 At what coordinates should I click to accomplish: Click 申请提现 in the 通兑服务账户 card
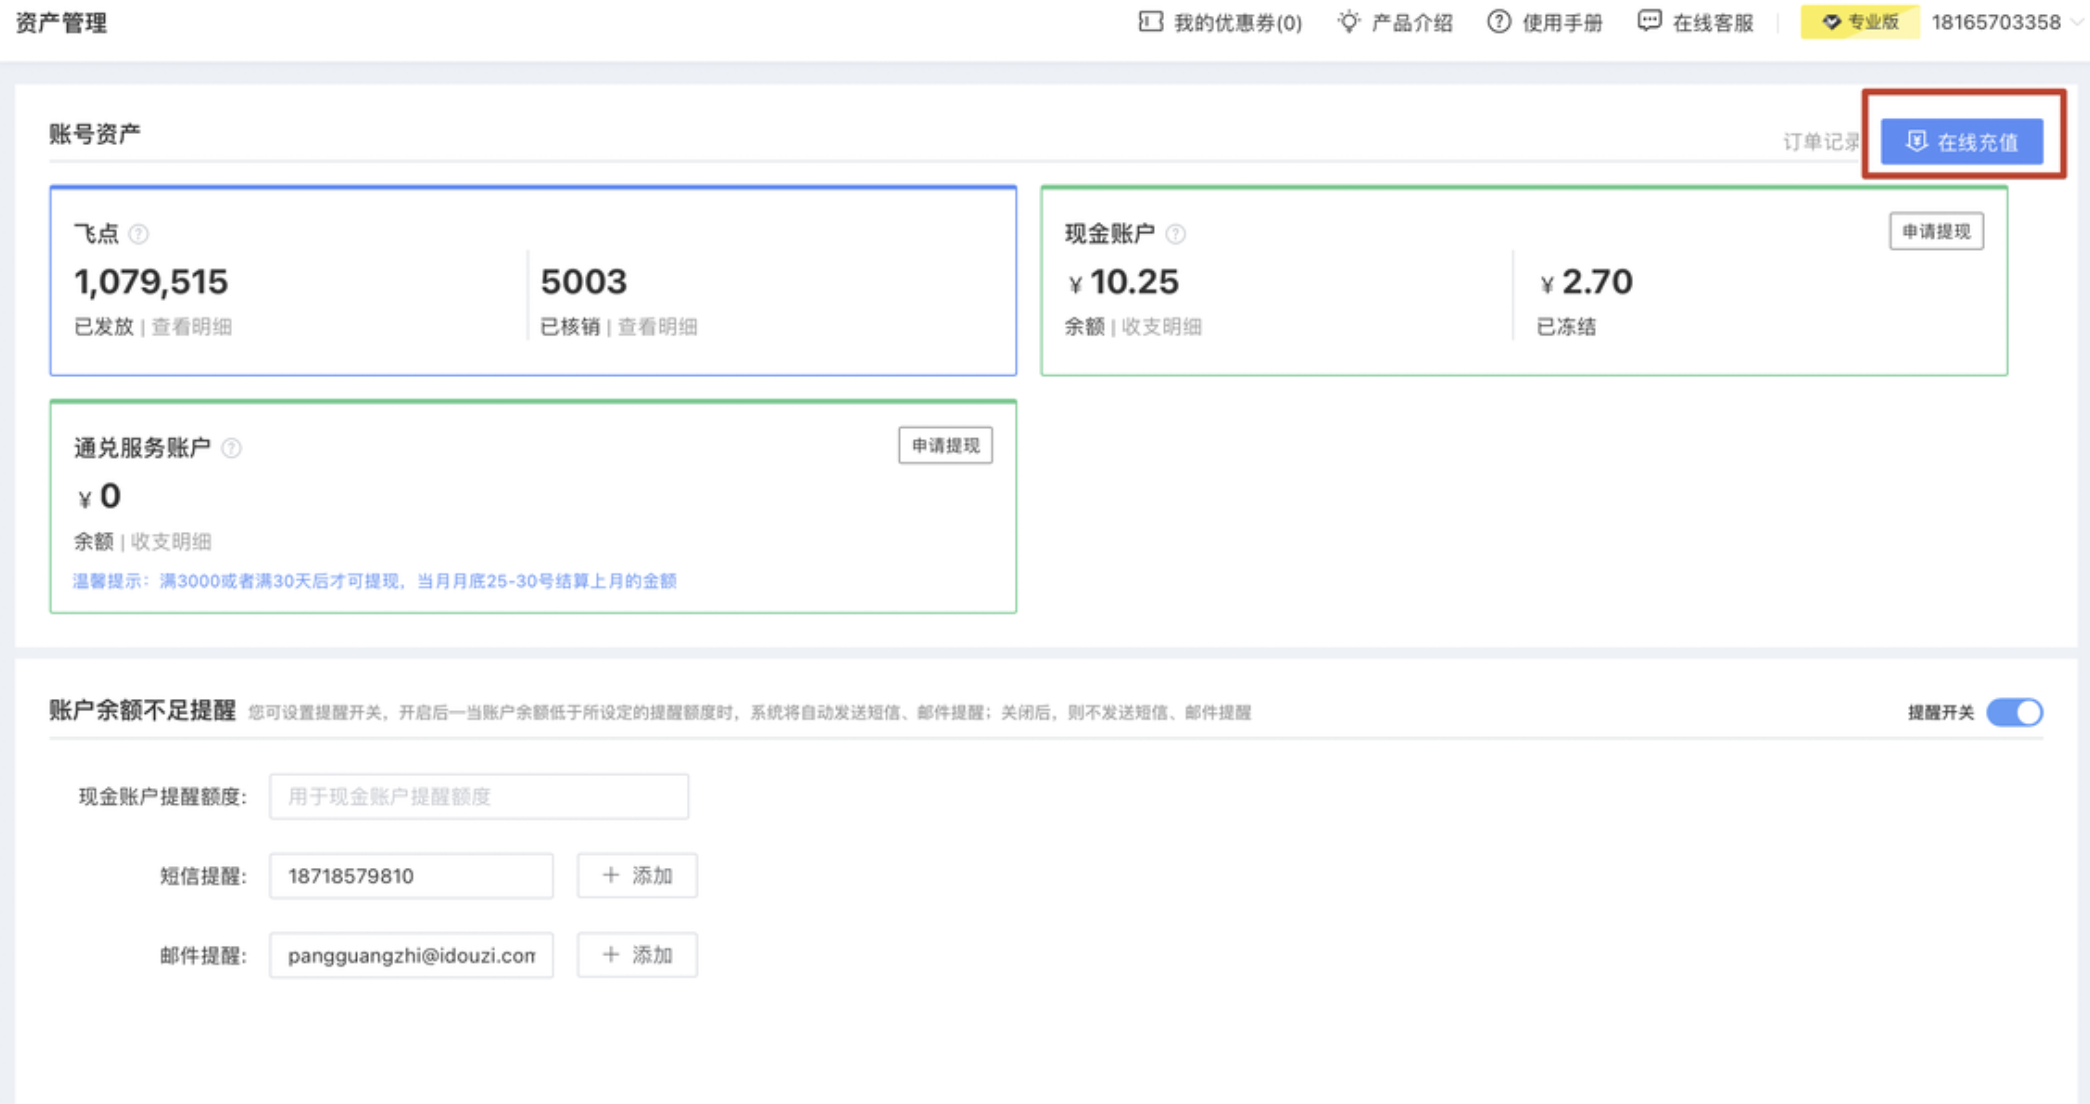[x=945, y=446]
